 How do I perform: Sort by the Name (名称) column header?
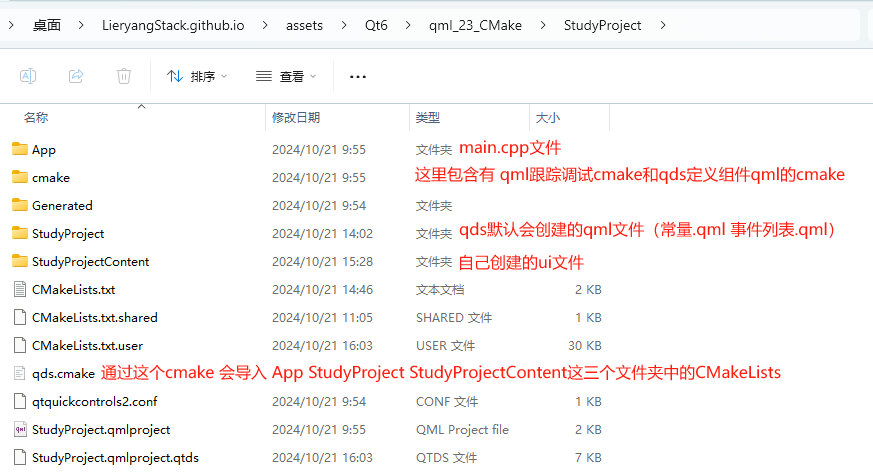pyautogui.click(x=36, y=117)
